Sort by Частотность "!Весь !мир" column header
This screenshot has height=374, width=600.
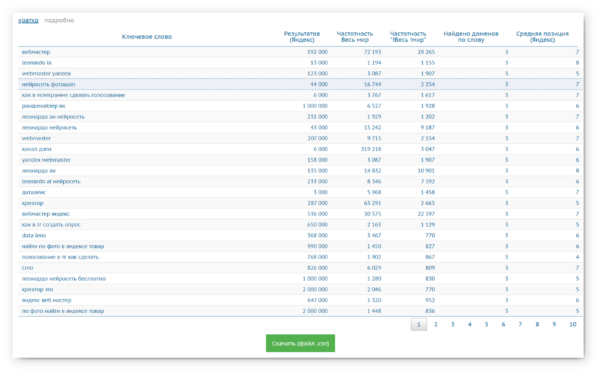point(408,37)
